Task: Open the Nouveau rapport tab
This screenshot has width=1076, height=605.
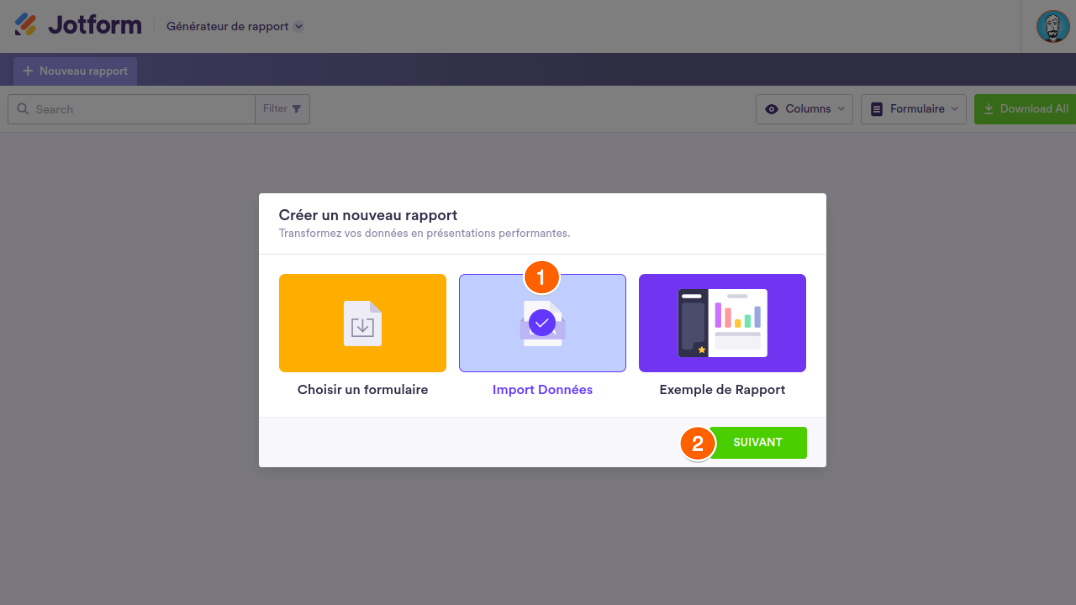Action: (75, 71)
